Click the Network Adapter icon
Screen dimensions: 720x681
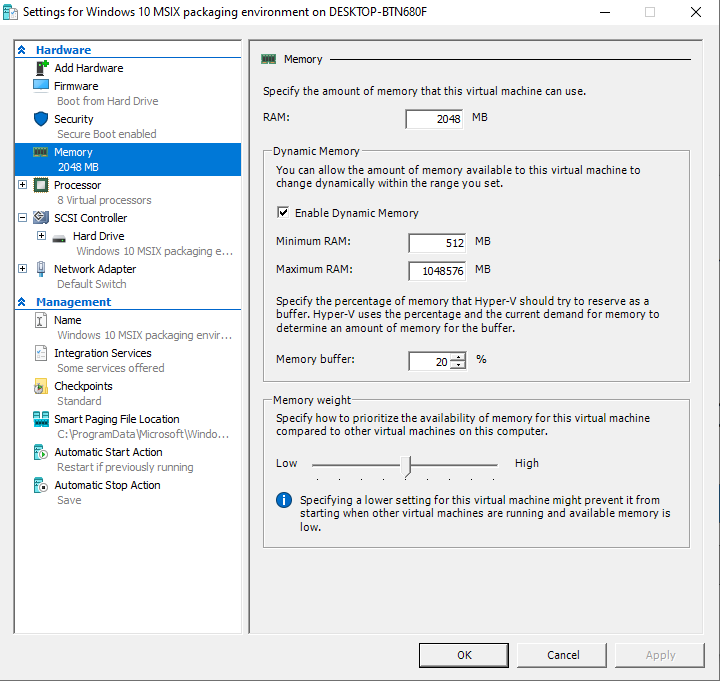click(x=41, y=269)
